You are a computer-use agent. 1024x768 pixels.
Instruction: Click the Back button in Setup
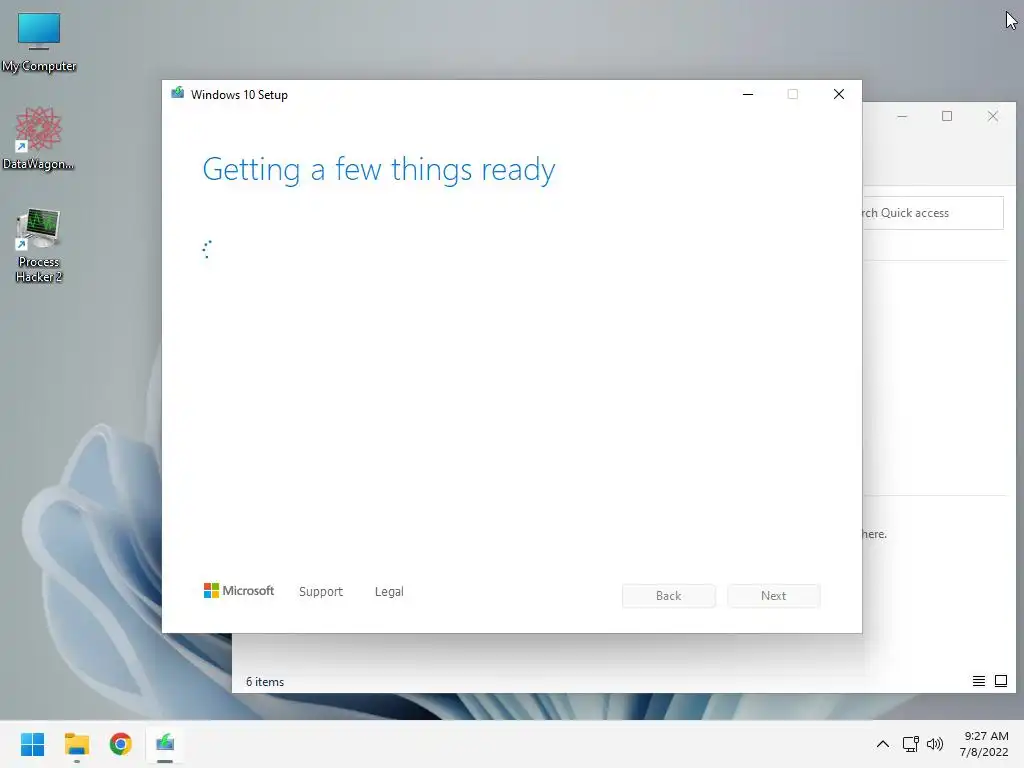click(x=668, y=596)
